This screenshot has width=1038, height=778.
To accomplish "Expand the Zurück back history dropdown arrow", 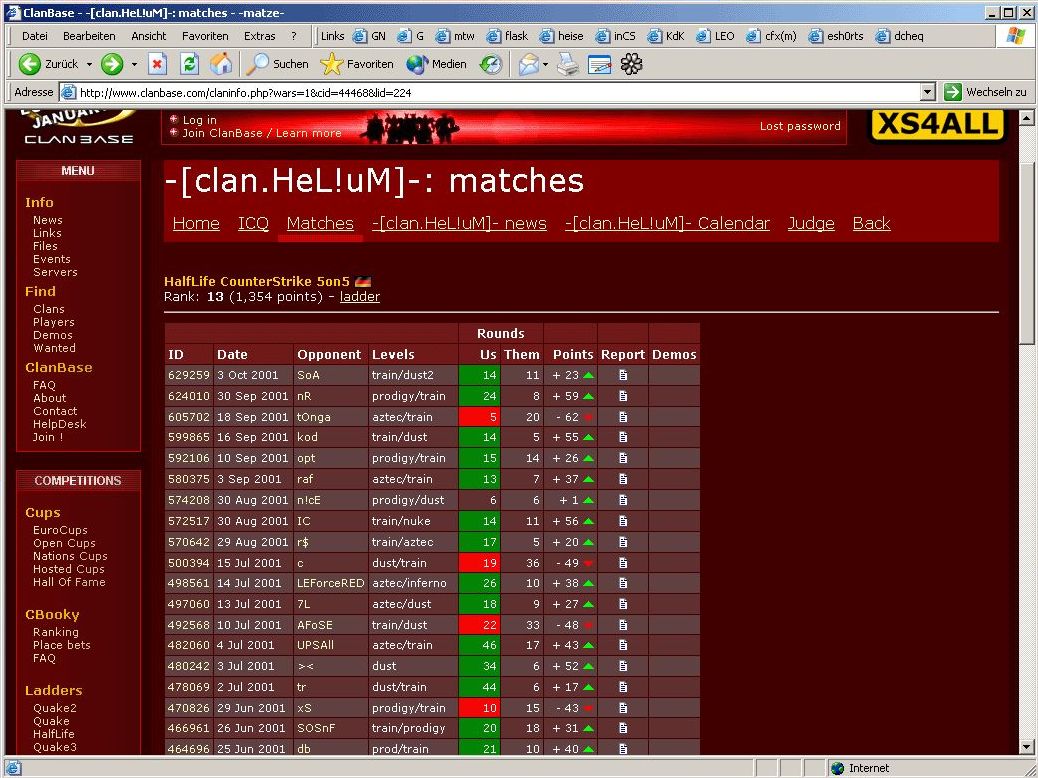I will [x=89, y=64].
